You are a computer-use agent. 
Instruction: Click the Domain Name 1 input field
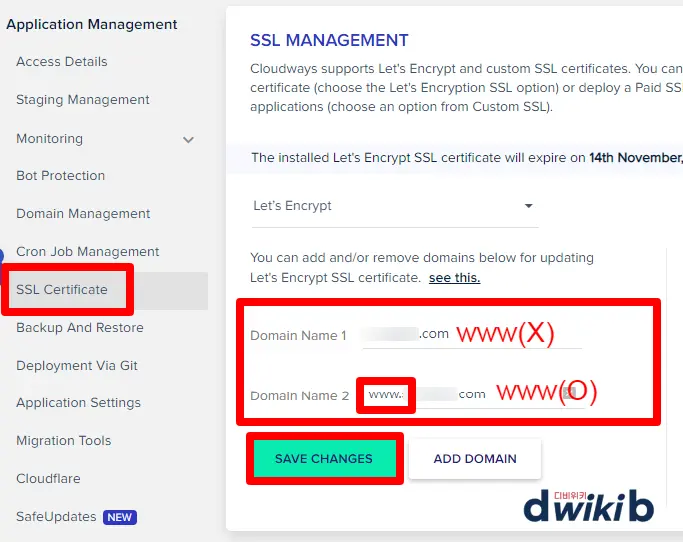tap(470, 335)
